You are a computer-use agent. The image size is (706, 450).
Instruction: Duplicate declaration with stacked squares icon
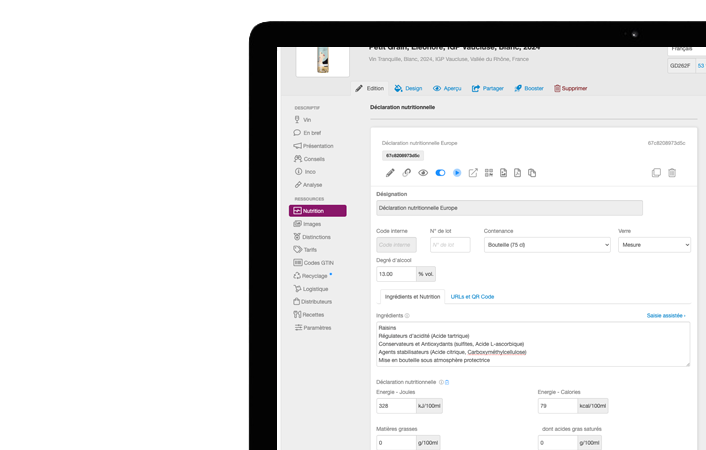pyautogui.click(x=656, y=173)
